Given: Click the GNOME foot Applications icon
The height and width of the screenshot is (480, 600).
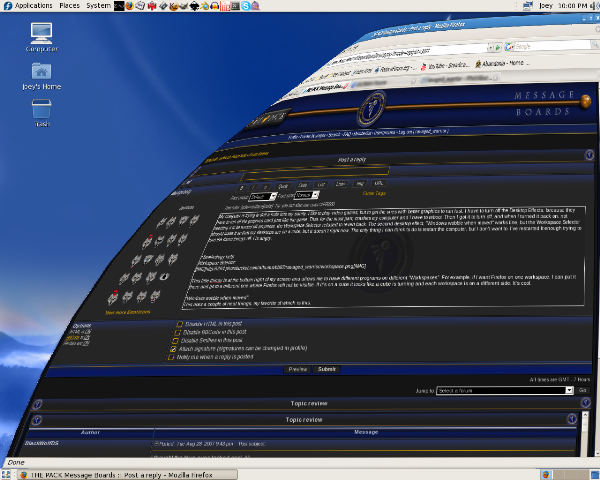Looking at the screenshot, I should (7, 6).
